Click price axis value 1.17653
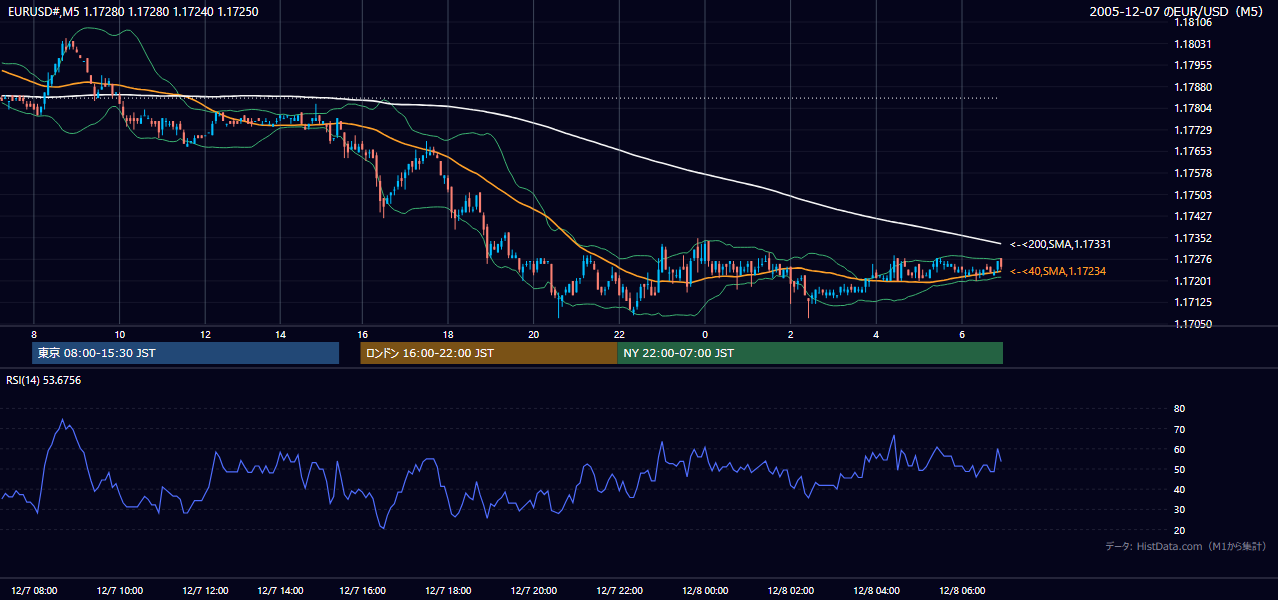Image resolution: width=1278 pixels, height=600 pixels. click(x=1192, y=151)
